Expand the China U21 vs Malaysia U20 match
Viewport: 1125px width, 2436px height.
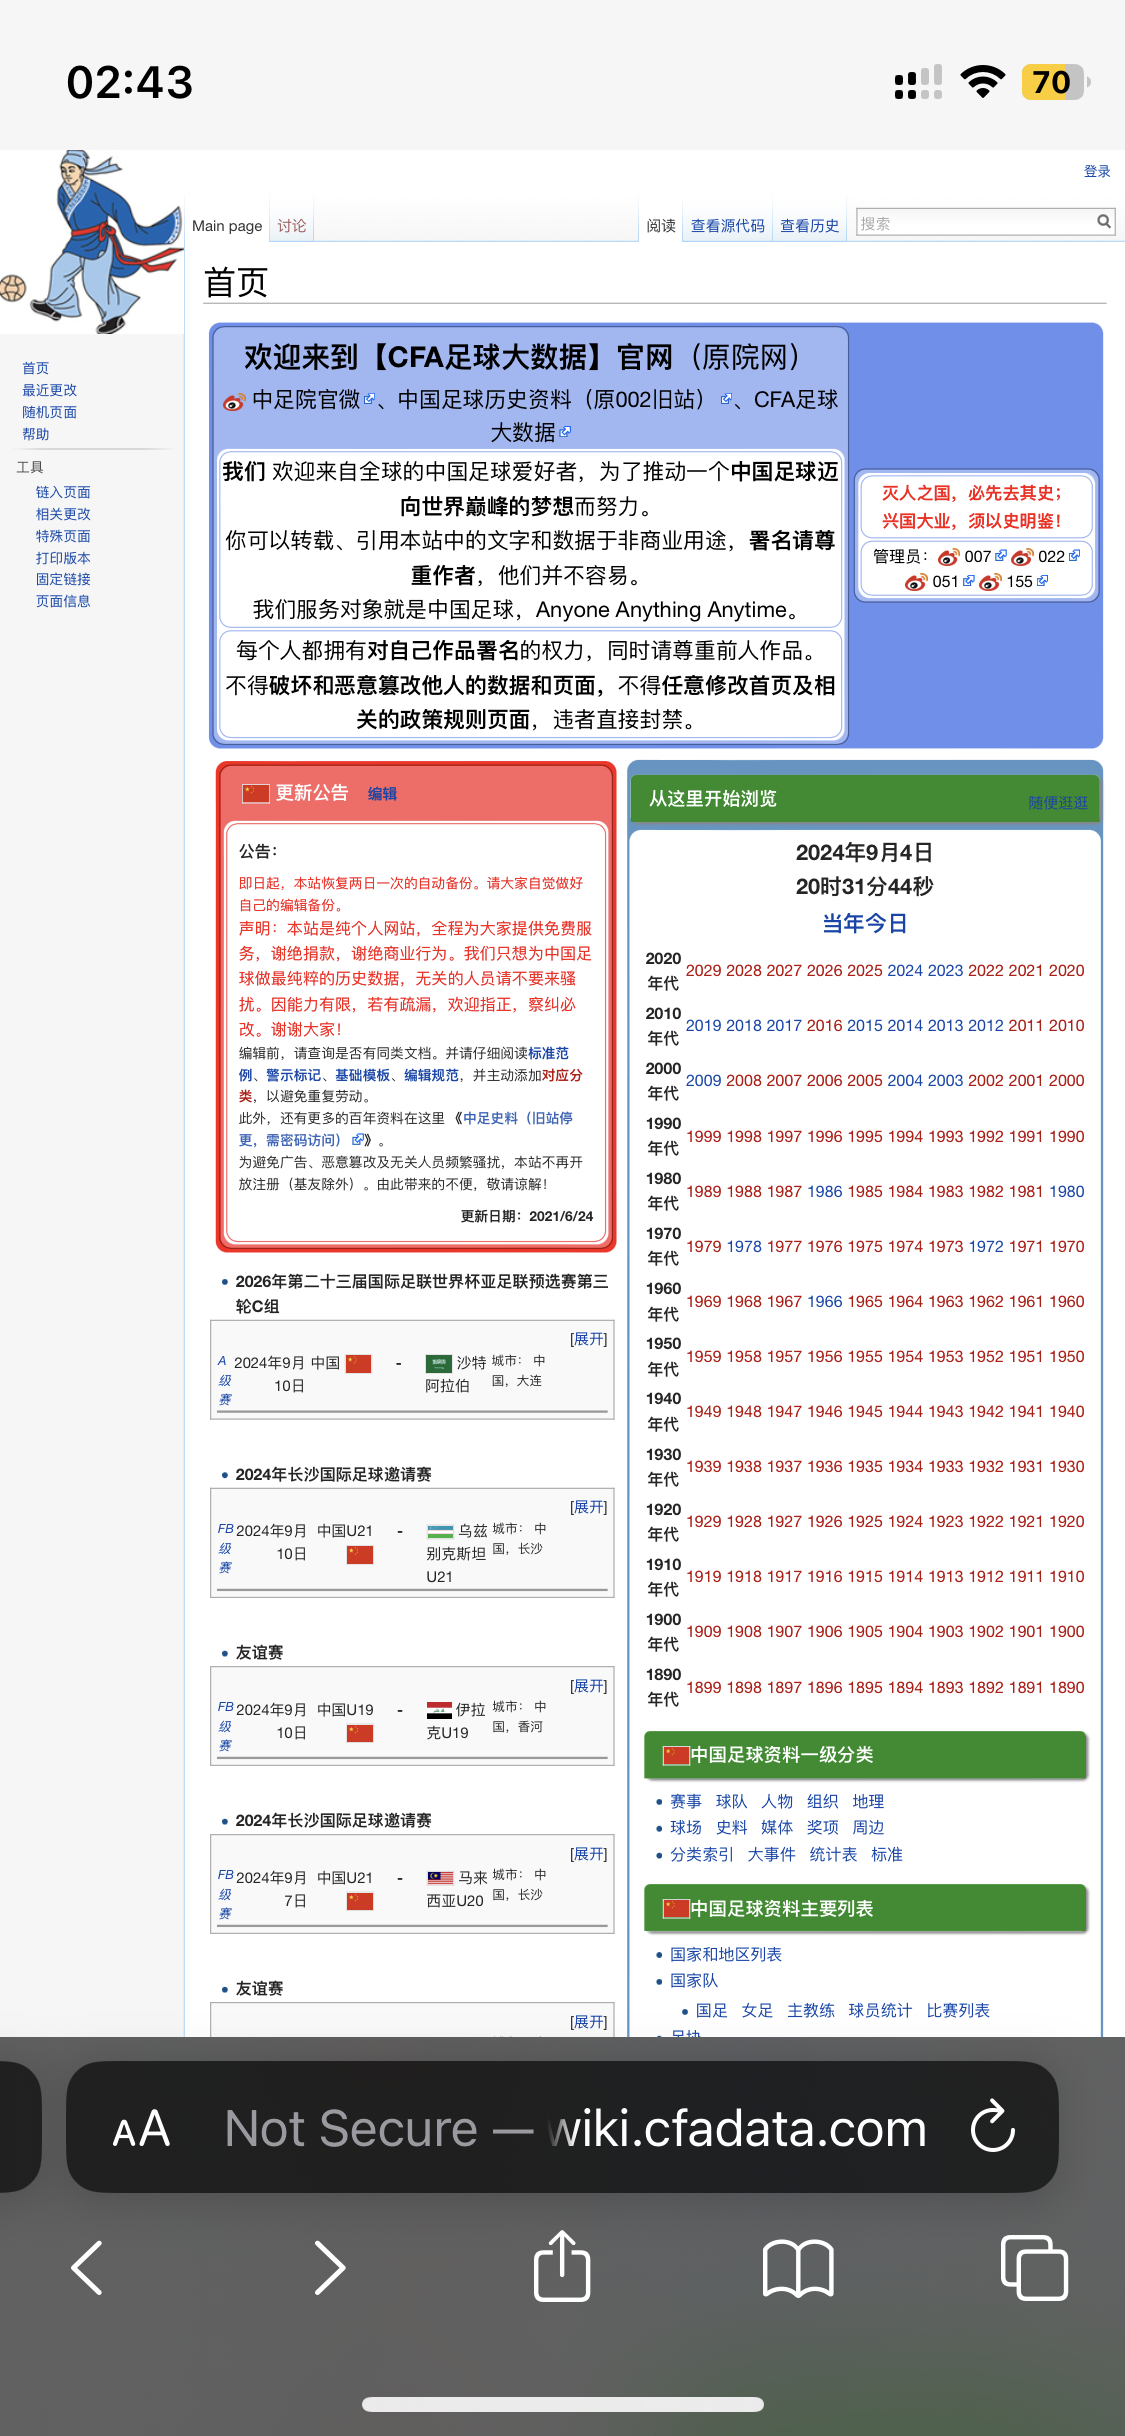tap(588, 1854)
